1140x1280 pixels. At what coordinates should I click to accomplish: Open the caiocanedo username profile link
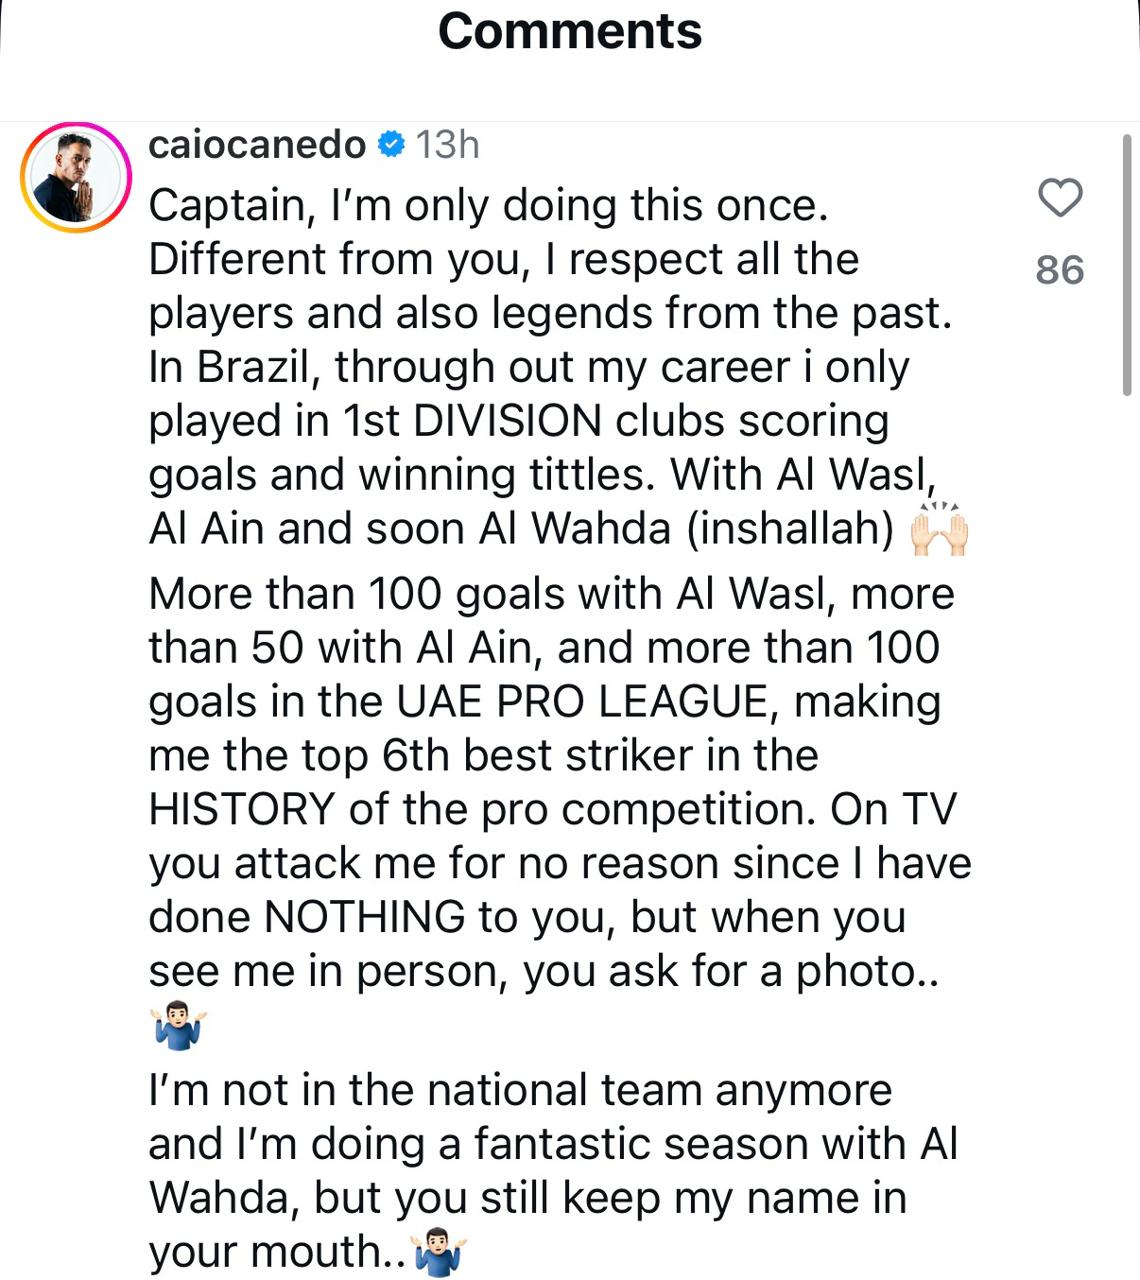click(x=257, y=146)
